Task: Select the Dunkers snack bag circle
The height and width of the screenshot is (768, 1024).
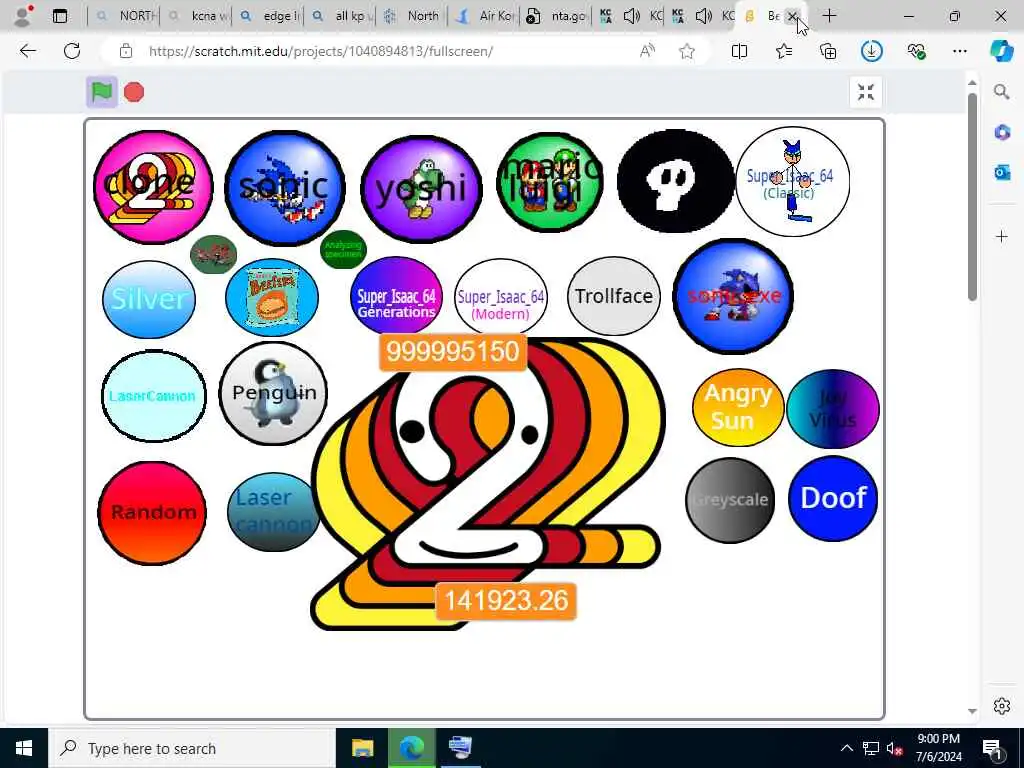Action: [272, 298]
